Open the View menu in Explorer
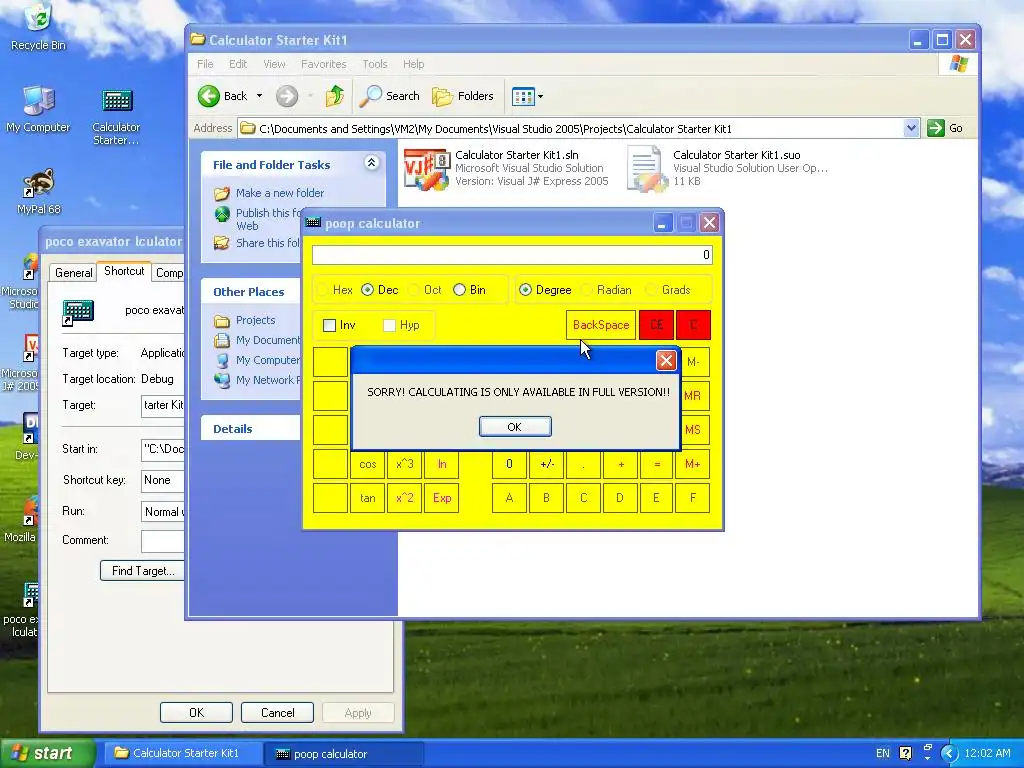The height and width of the screenshot is (768, 1024). pos(274,64)
